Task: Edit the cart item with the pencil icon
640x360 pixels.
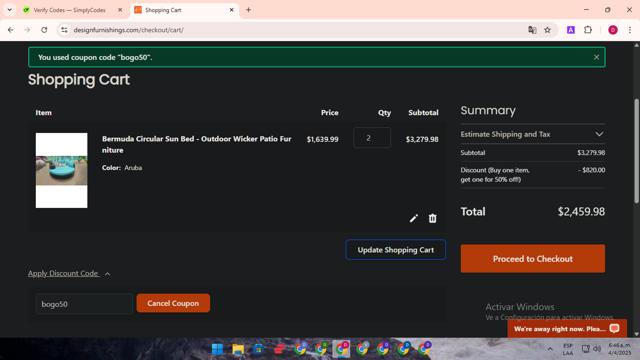Action: coord(413,218)
